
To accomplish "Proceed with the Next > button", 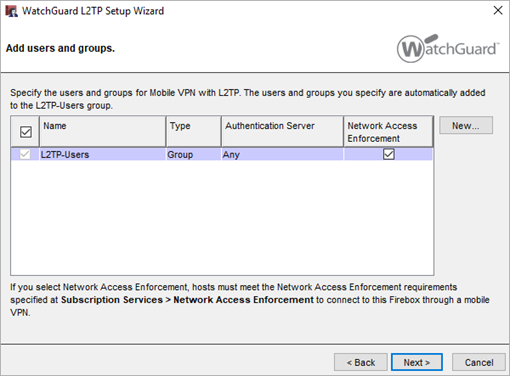I will coord(417,362).
